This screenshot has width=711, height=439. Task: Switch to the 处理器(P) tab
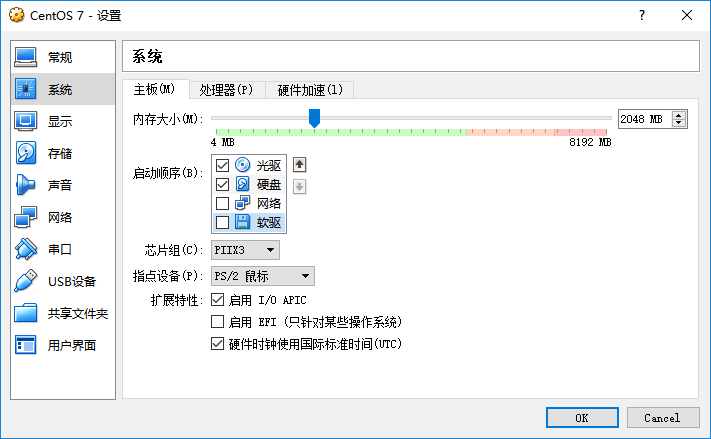[226, 90]
